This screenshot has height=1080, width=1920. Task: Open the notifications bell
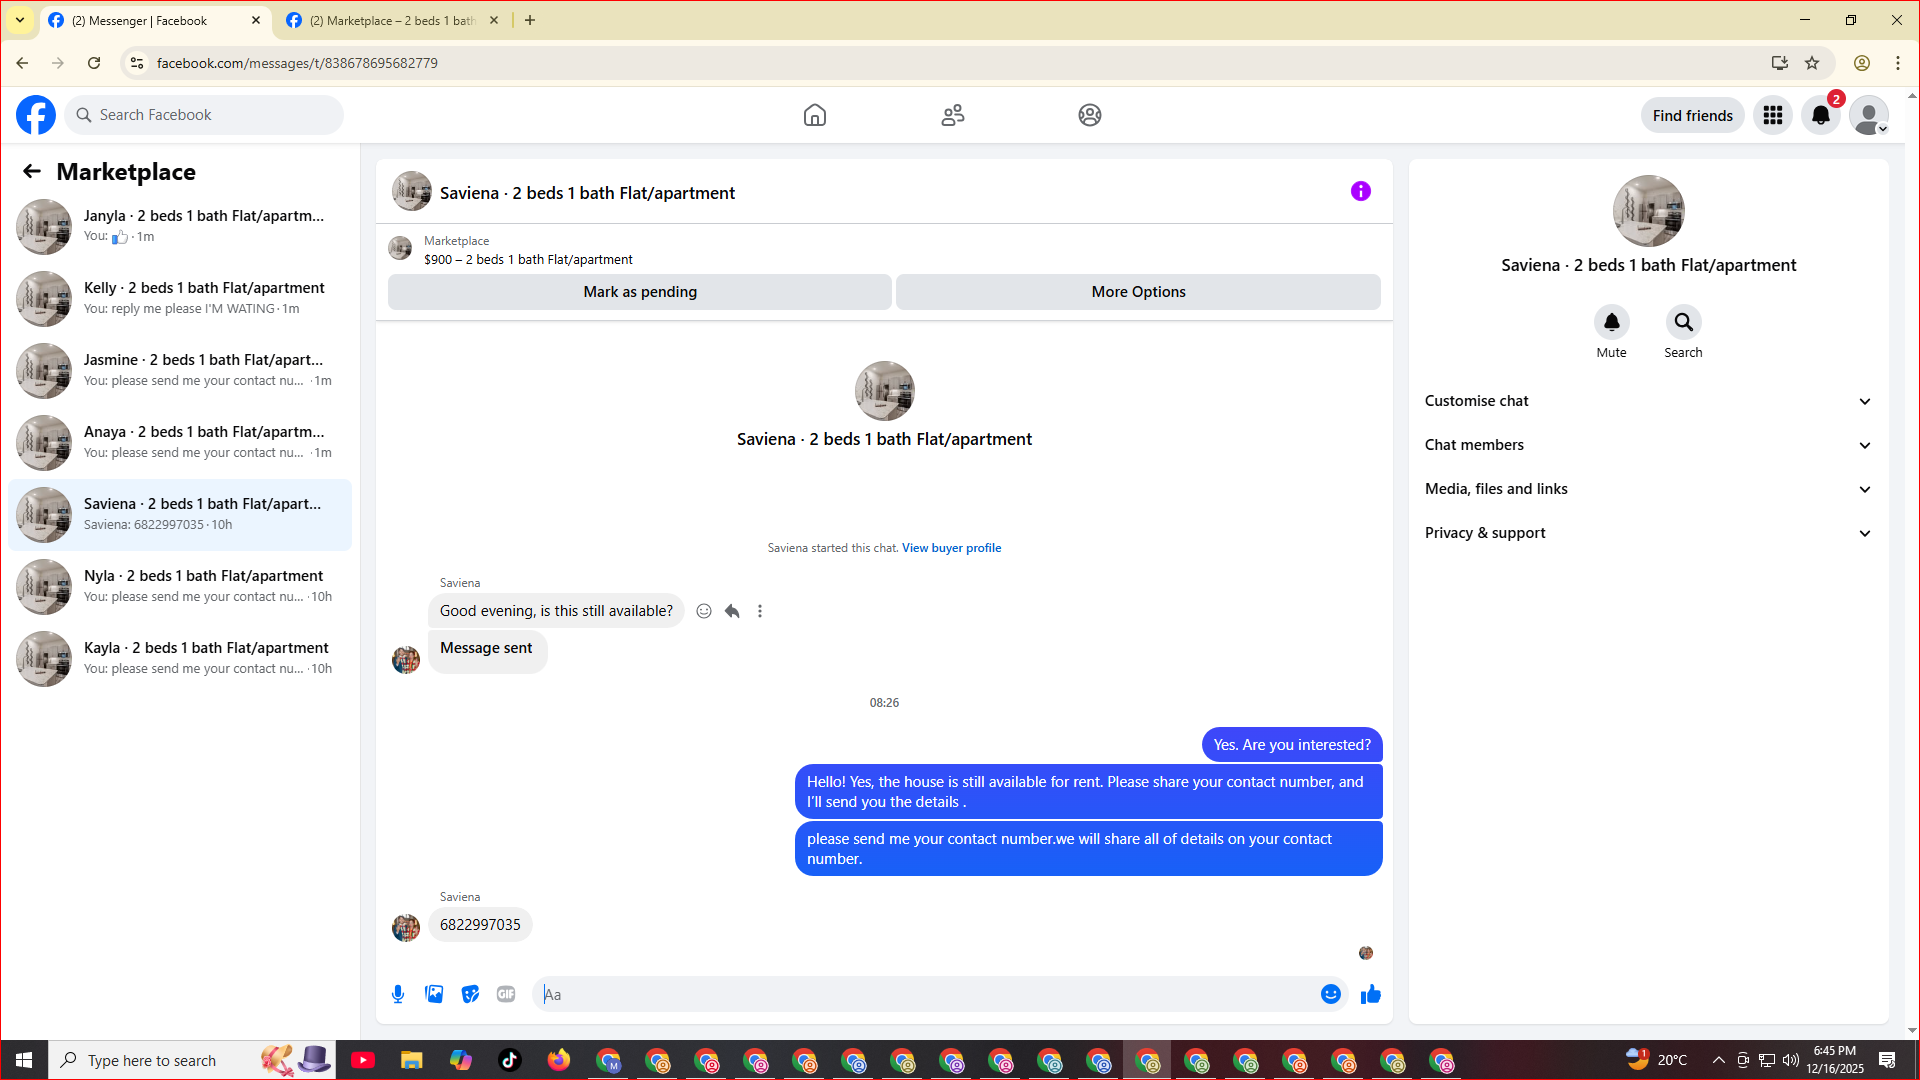coord(1821,115)
